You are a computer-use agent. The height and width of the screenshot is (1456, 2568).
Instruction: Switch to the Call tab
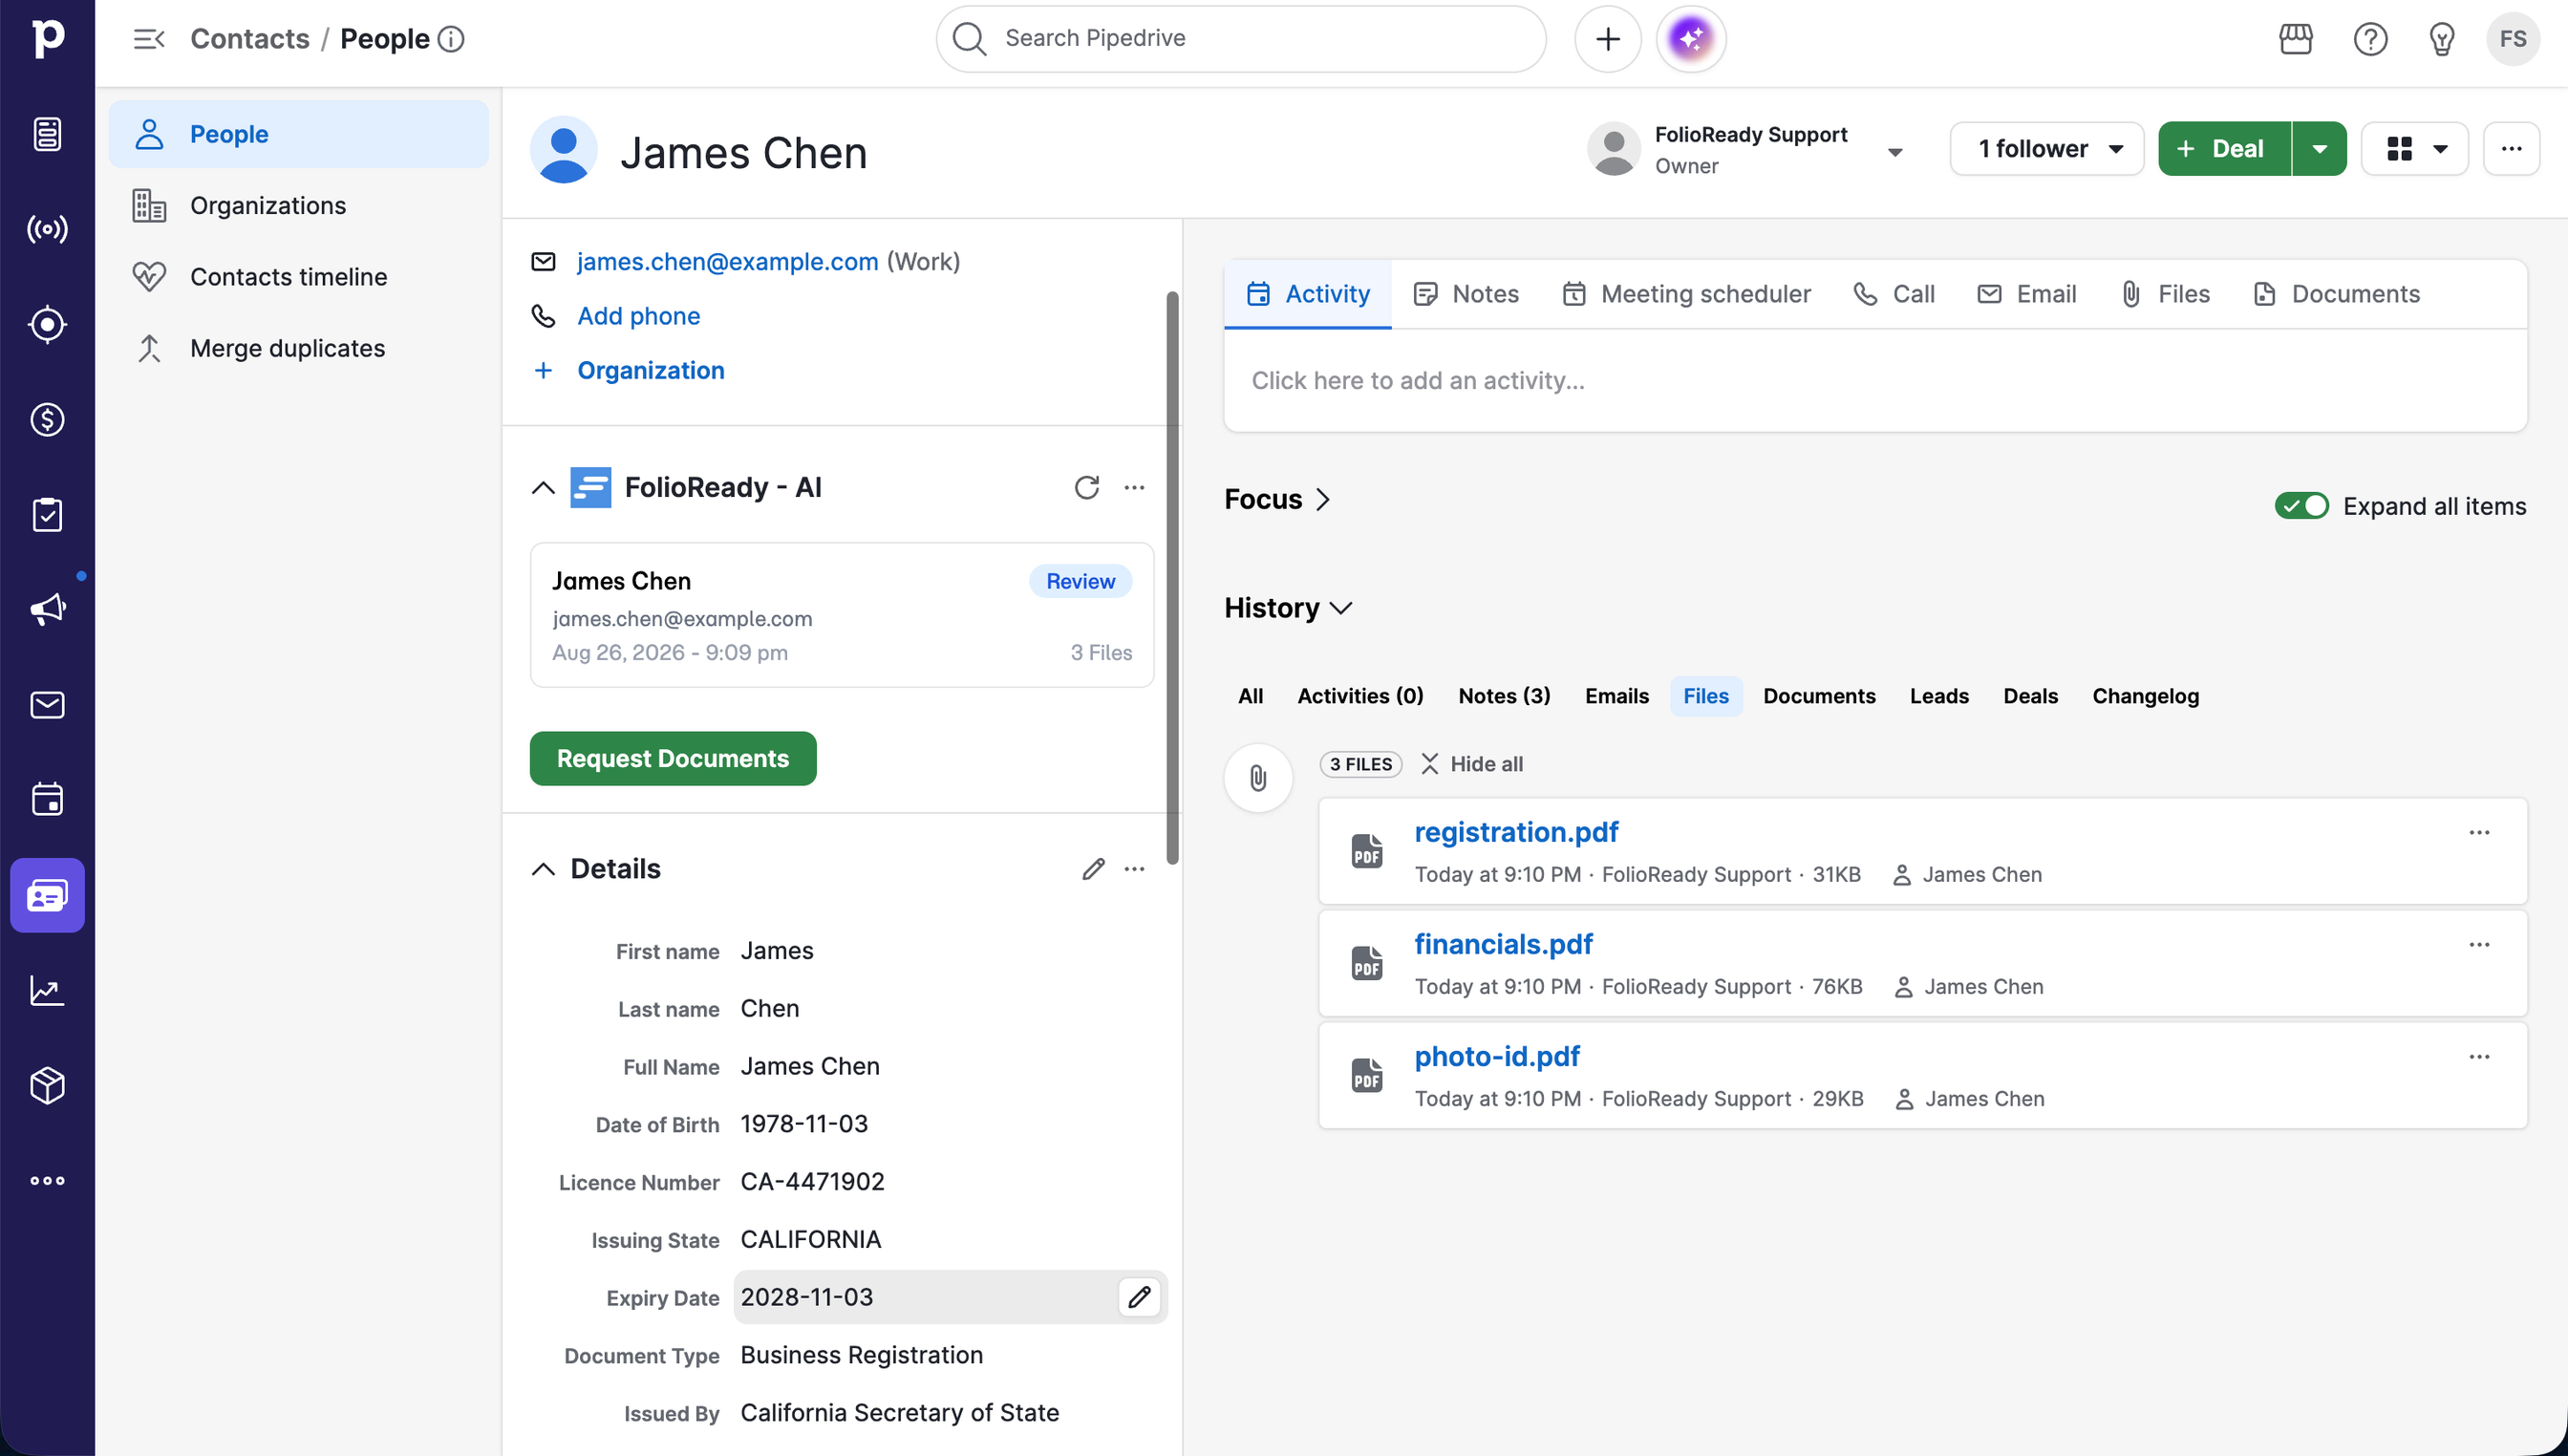pyautogui.click(x=1894, y=294)
